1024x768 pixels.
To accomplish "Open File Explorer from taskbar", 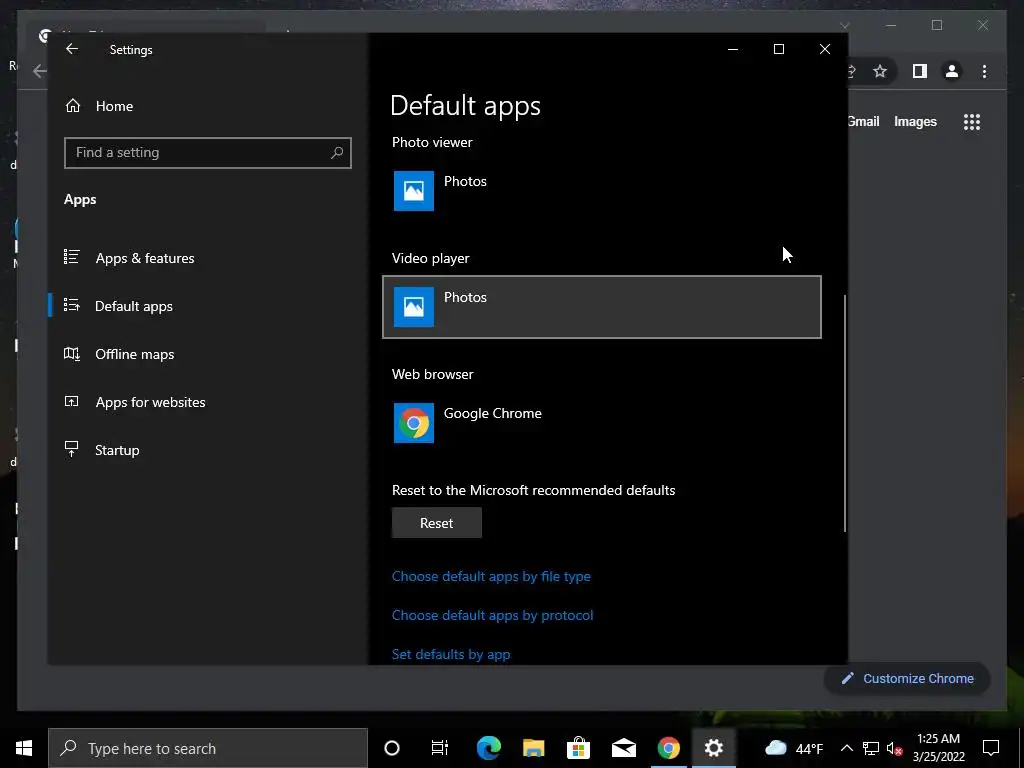I will (x=534, y=748).
